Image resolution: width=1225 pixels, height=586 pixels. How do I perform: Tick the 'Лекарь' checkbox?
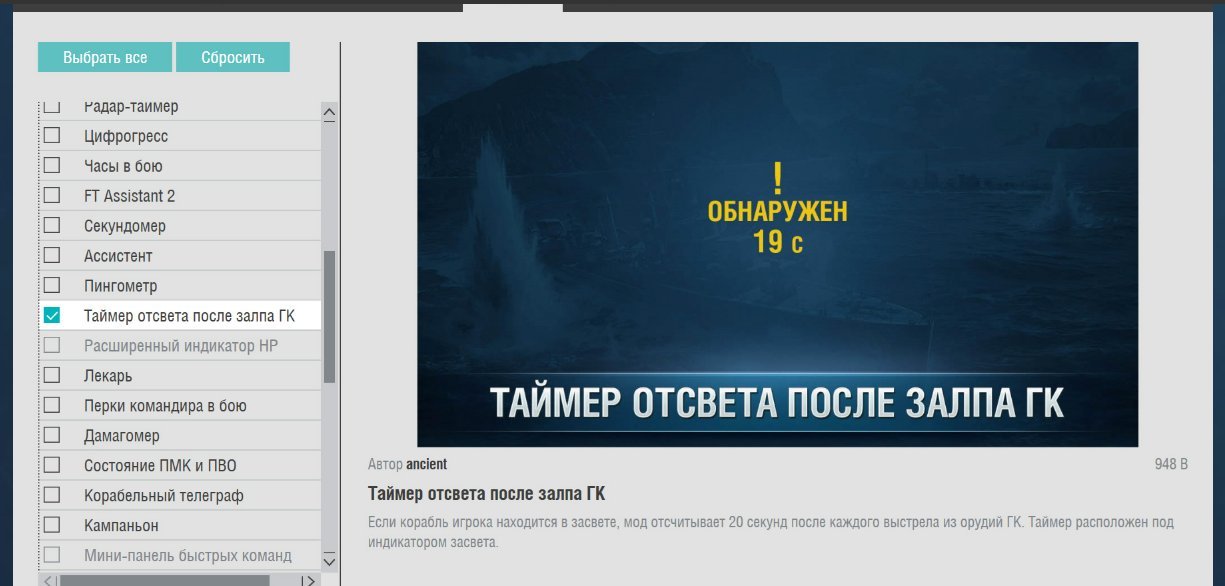52,376
